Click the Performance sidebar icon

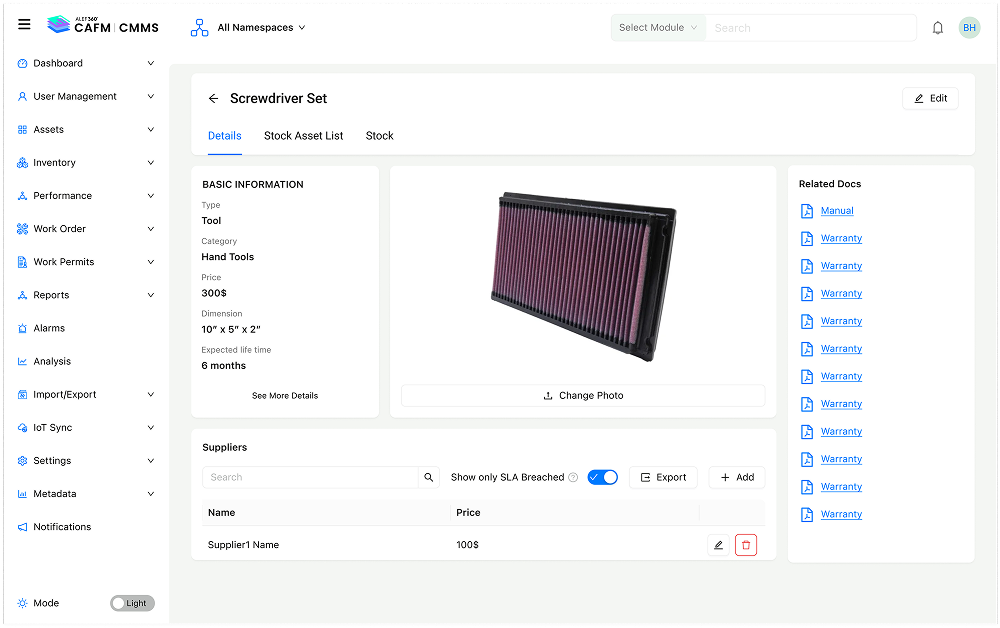pos(22,196)
